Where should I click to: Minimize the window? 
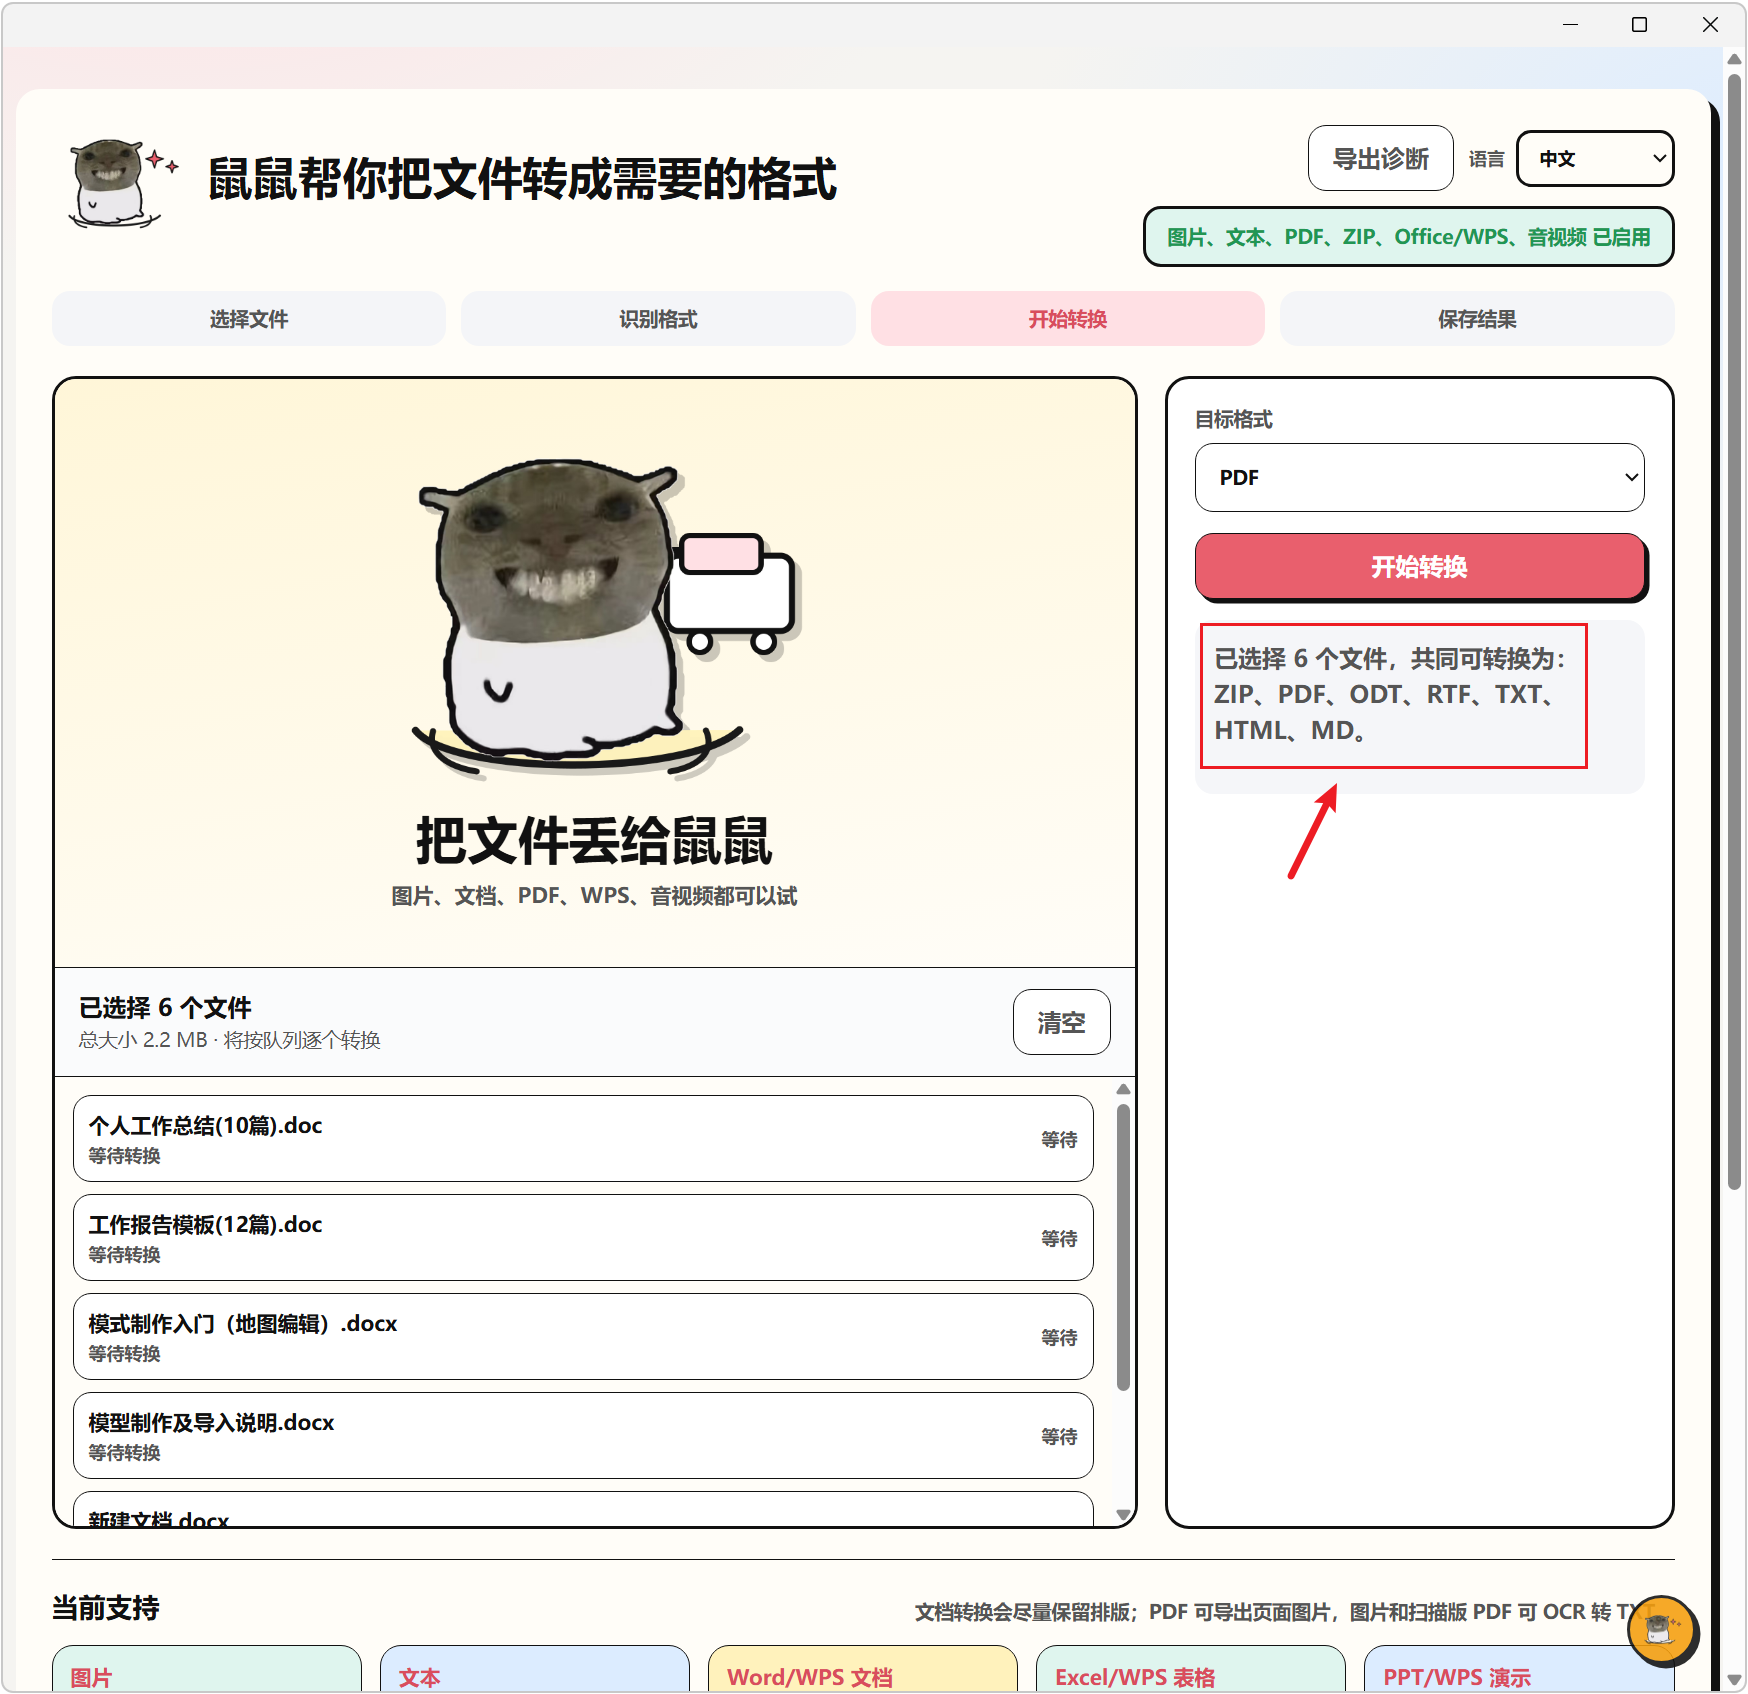click(x=1570, y=24)
